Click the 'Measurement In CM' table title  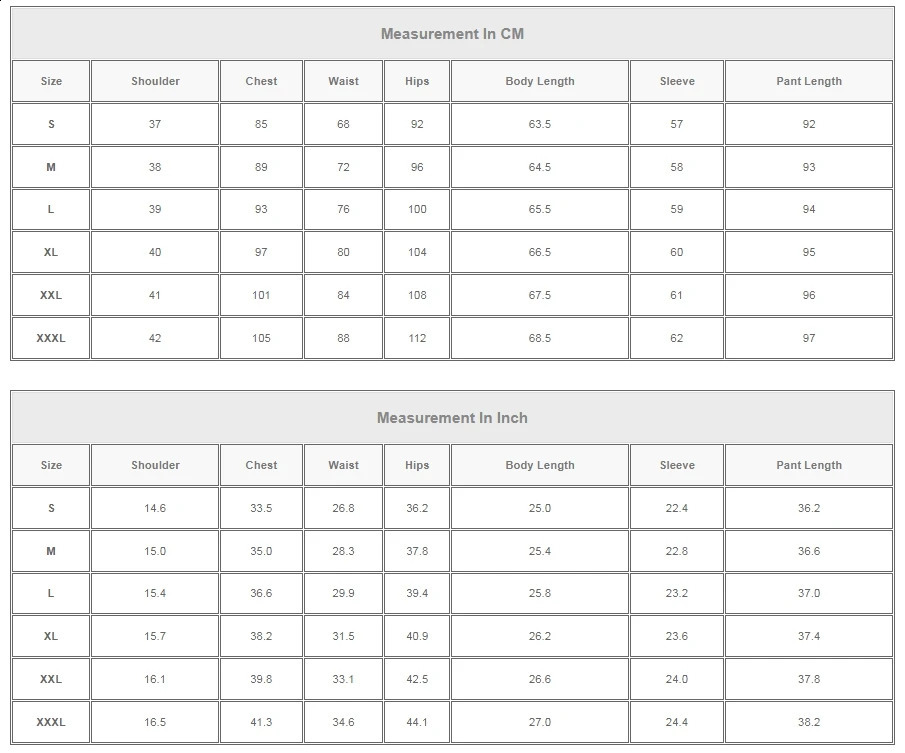click(x=452, y=34)
